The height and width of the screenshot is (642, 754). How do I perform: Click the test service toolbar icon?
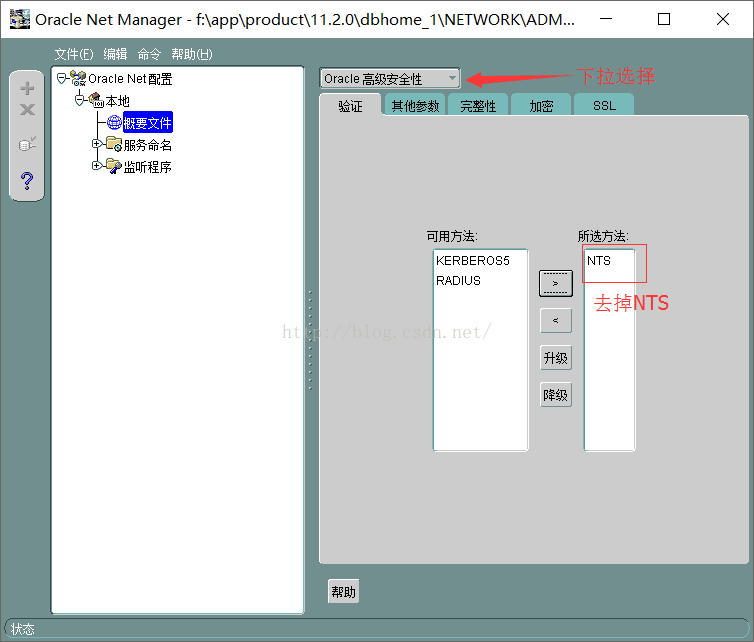27,143
